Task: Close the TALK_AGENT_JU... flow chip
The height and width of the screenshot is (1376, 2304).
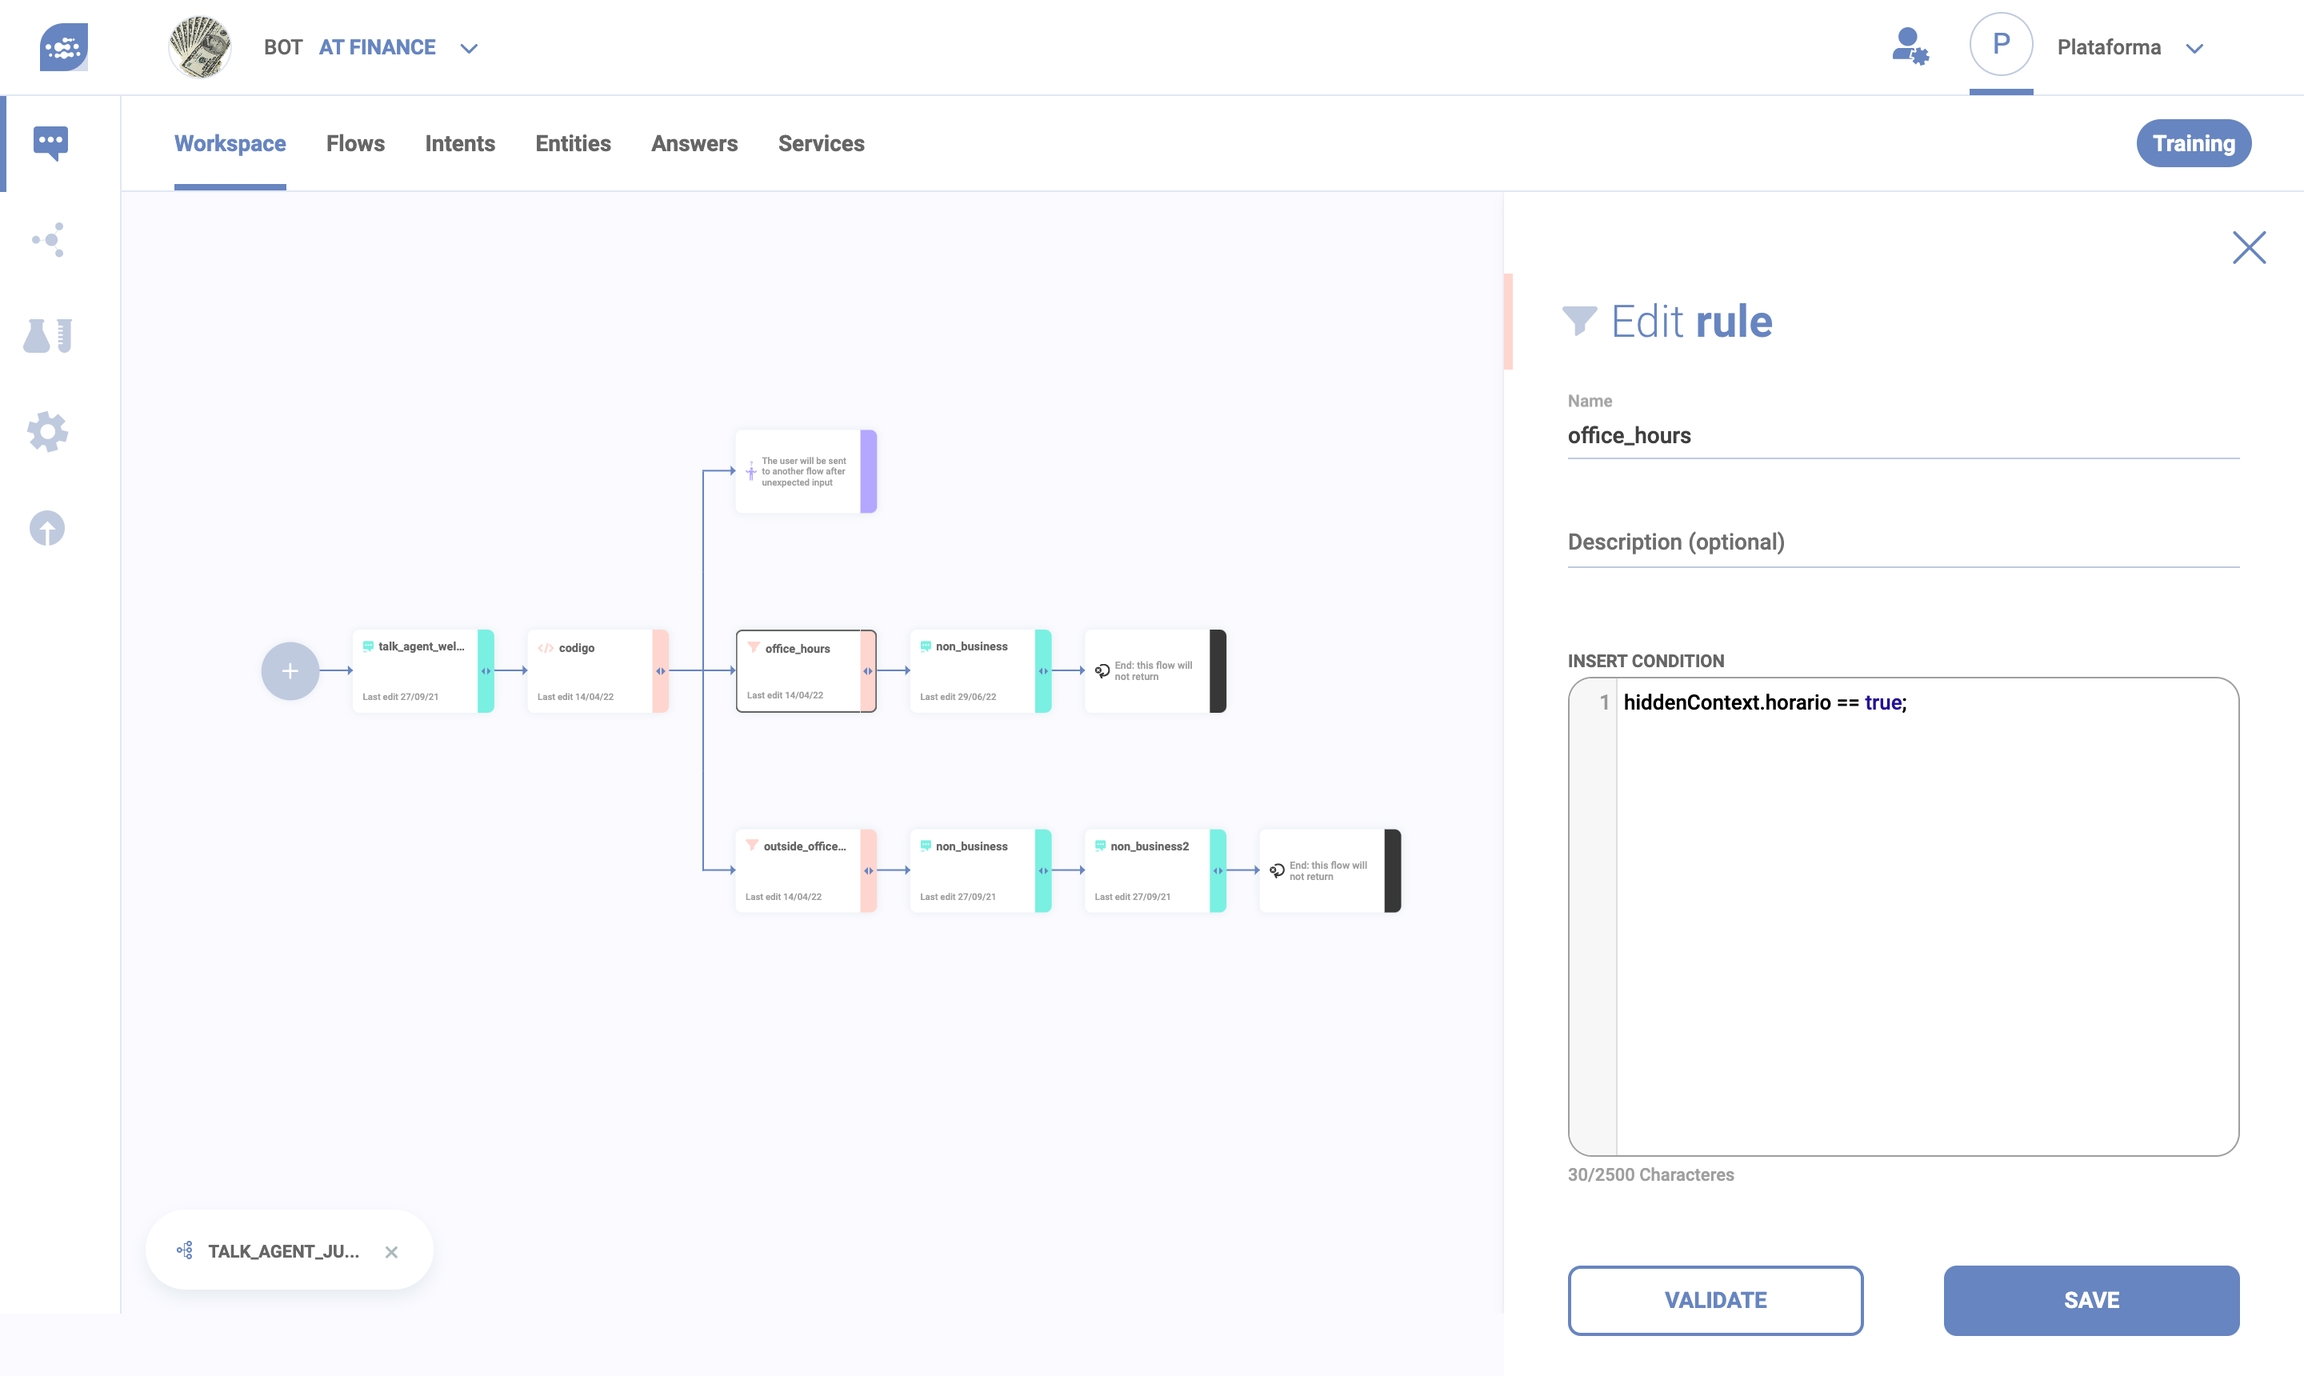Action: pos(391,1252)
